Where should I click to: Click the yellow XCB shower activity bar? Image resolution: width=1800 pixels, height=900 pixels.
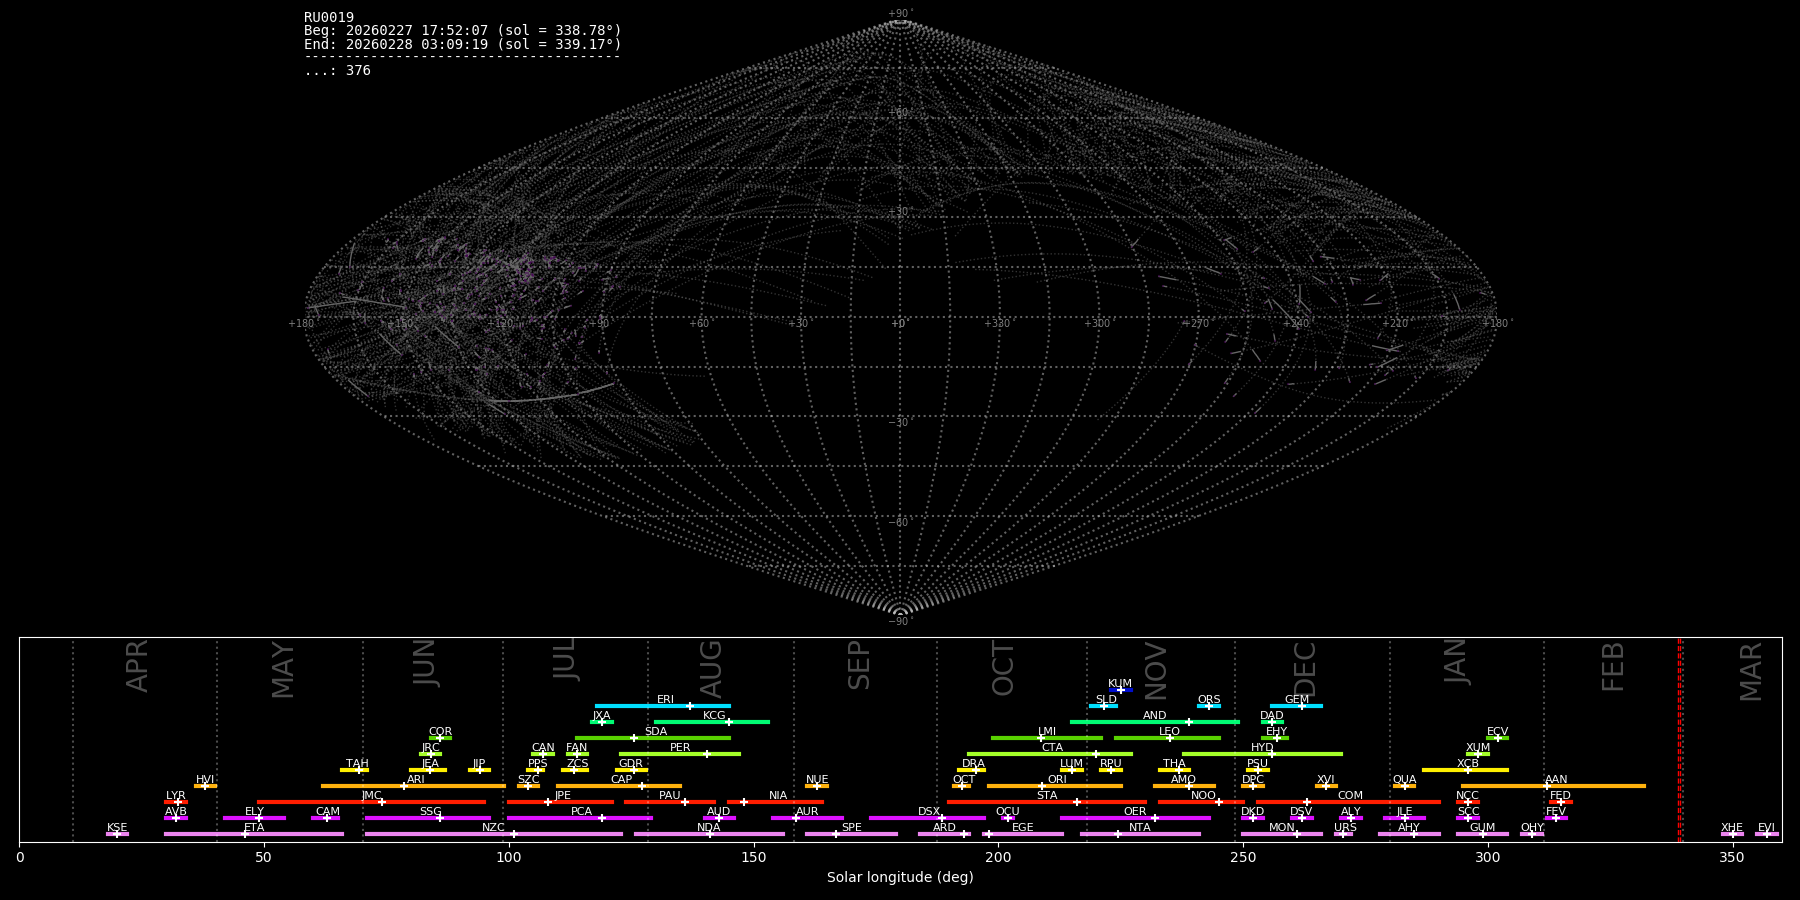tap(1465, 770)
